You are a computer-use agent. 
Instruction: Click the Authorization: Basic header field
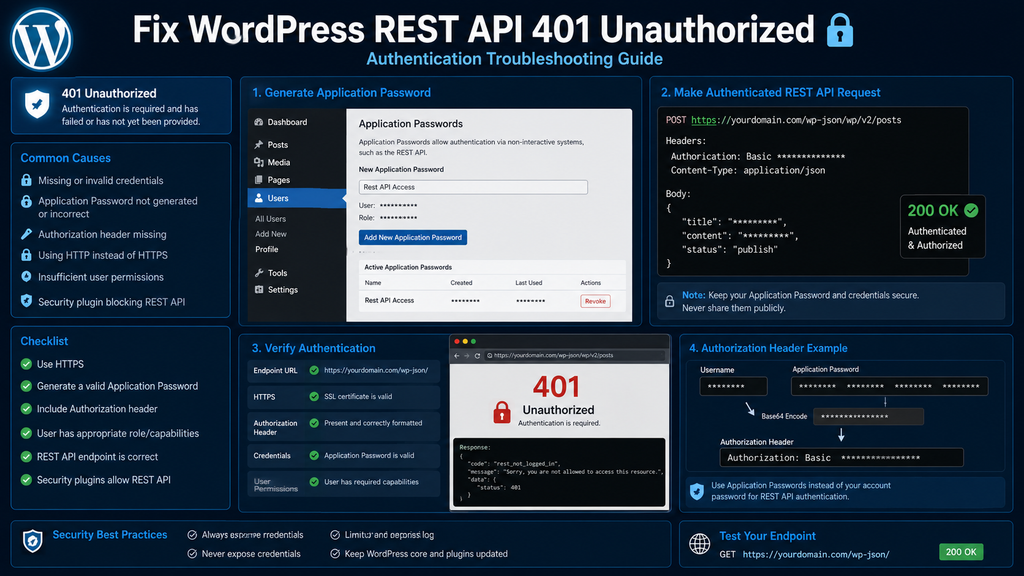pyautogui.click(x=841, y=457)
